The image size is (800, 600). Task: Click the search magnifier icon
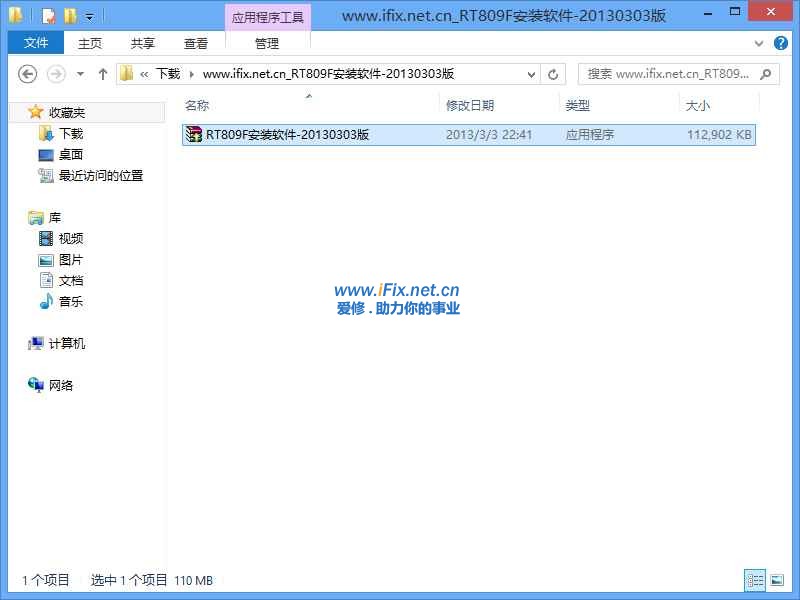[x=766, y=74]
